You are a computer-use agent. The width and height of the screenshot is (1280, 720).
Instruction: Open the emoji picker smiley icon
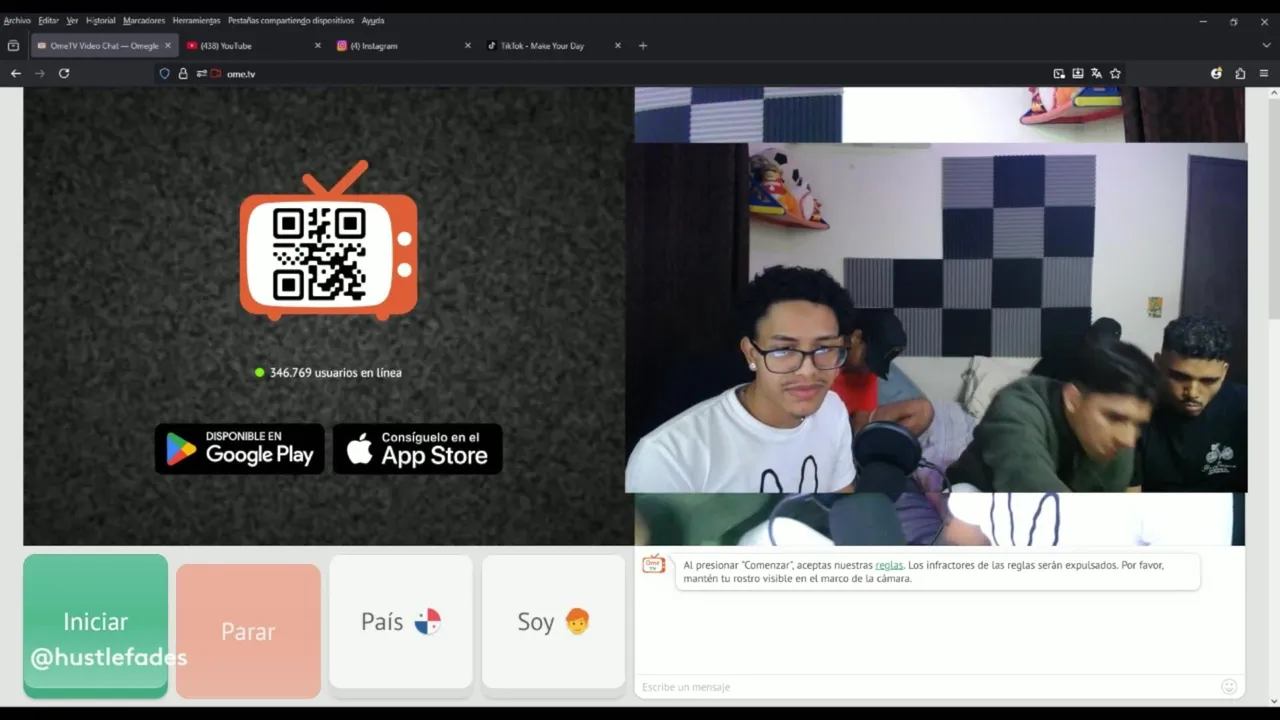(1229, 686)
